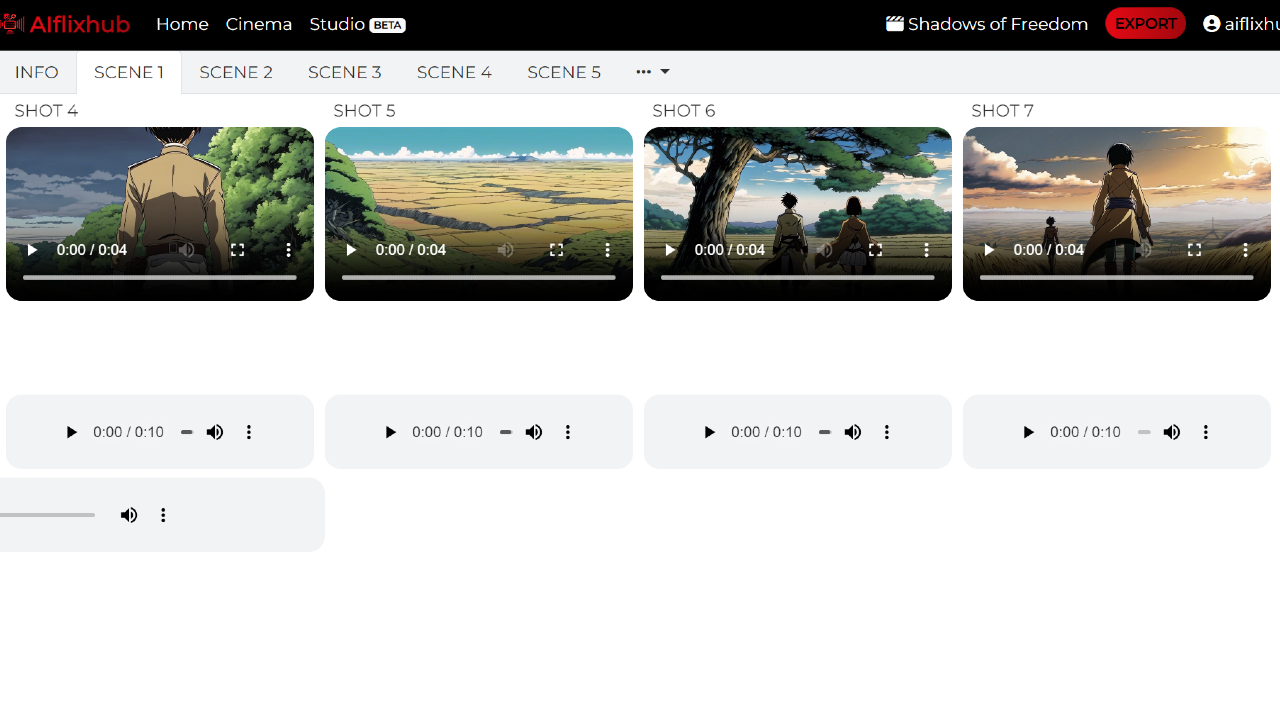Image resolution: width=1280 pixels, height=720 pixels.
Task: Seek on Shot 4 audio progress bar
Action: [x=187, y=432]
